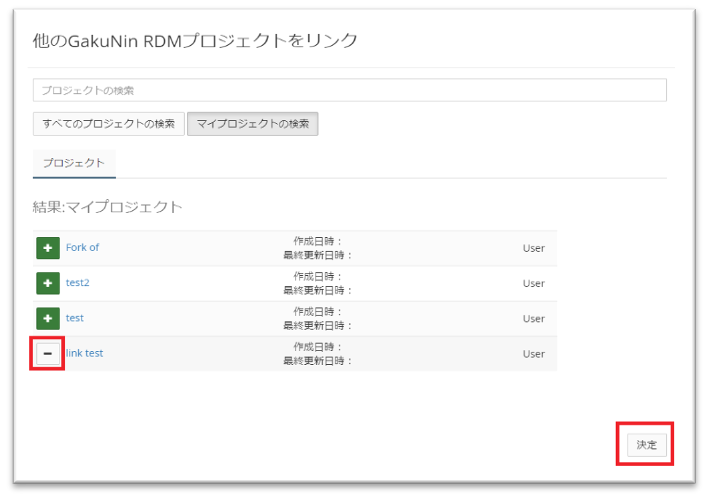Click User text in Fork of row
Image resolution: width=708 pixels, height=499 pixels.
pyautogui.click(x=534, y=248)
